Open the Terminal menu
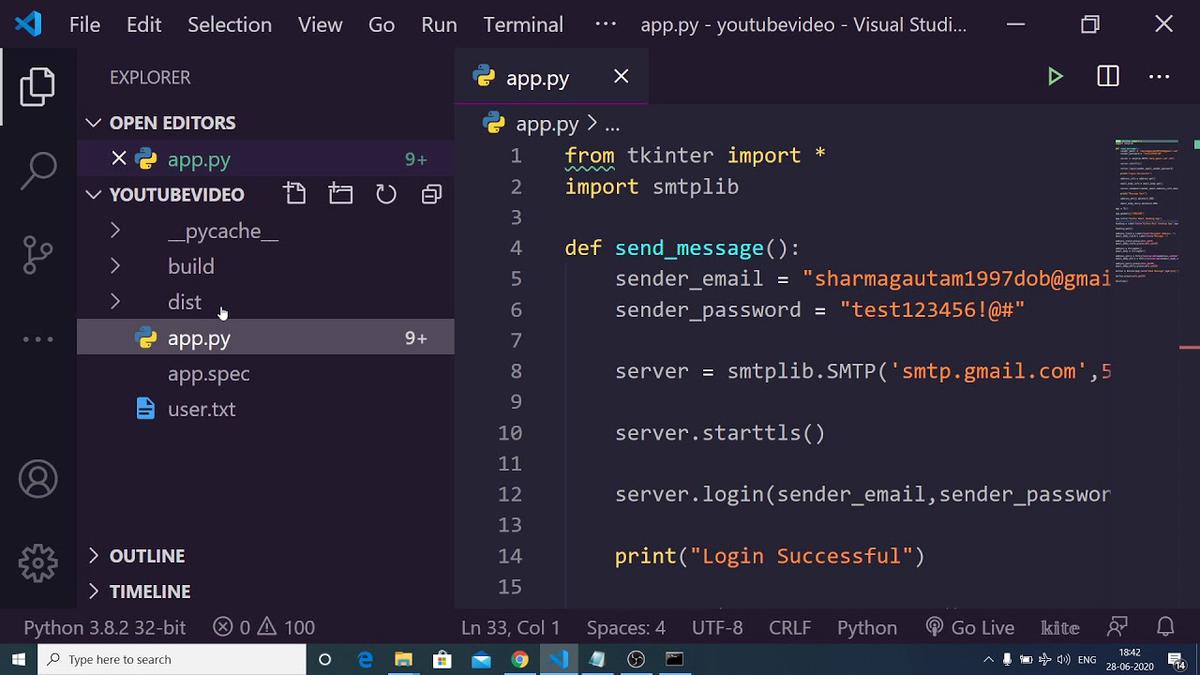This screenshot has height=675, width=1200. coord(522,24)
